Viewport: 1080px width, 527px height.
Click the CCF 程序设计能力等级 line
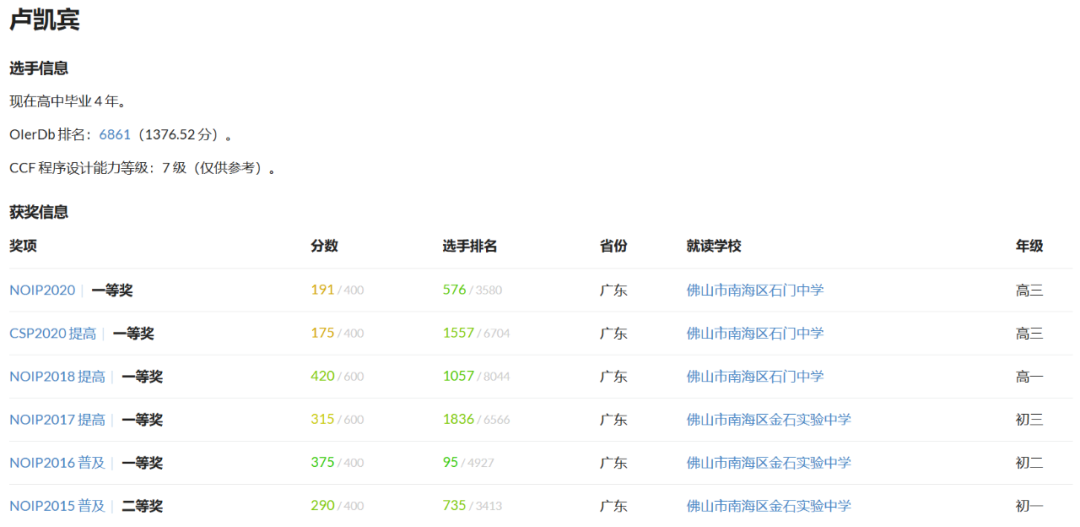coord(143,168)
